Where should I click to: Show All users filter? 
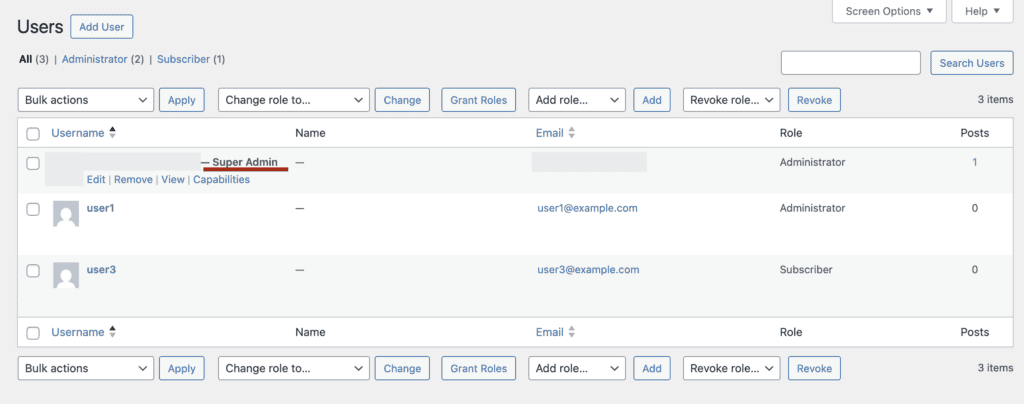[25, 59]
